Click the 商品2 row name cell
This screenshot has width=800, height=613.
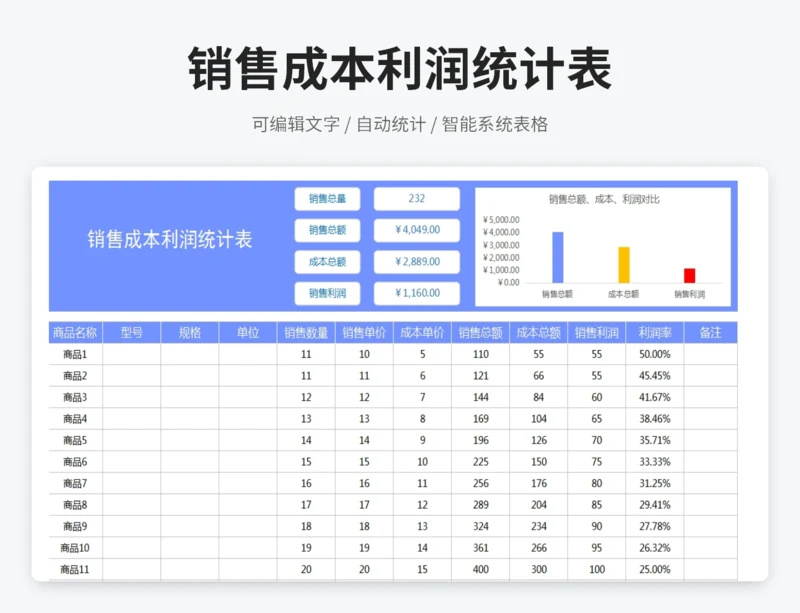coord(76,376)
